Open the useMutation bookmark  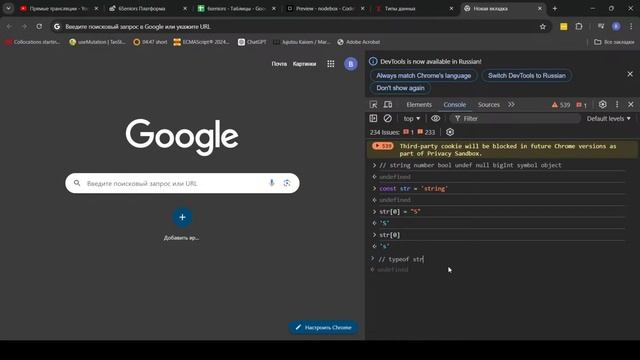[97, 42]
